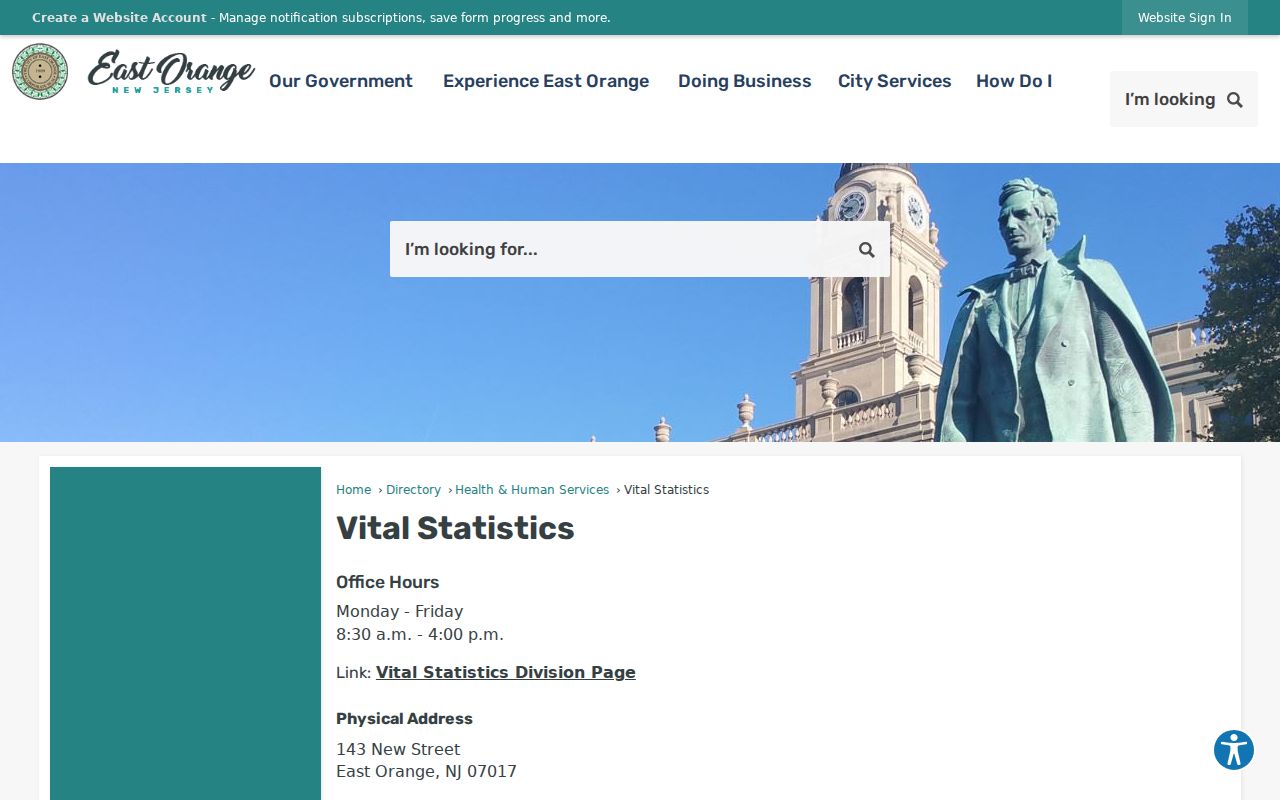Image resolution: width=1280 pixels, height=800 pixels.
Task: Open the Doing Business menu
Action: point(745,81)
